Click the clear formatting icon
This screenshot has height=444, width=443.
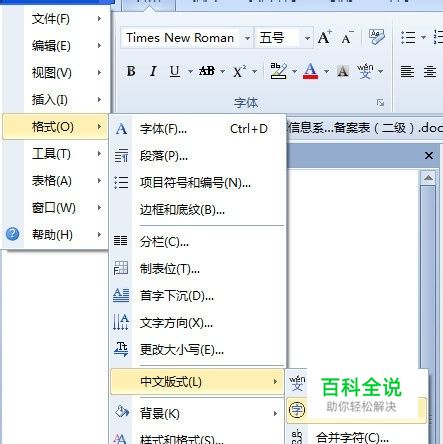click(377, 37)
